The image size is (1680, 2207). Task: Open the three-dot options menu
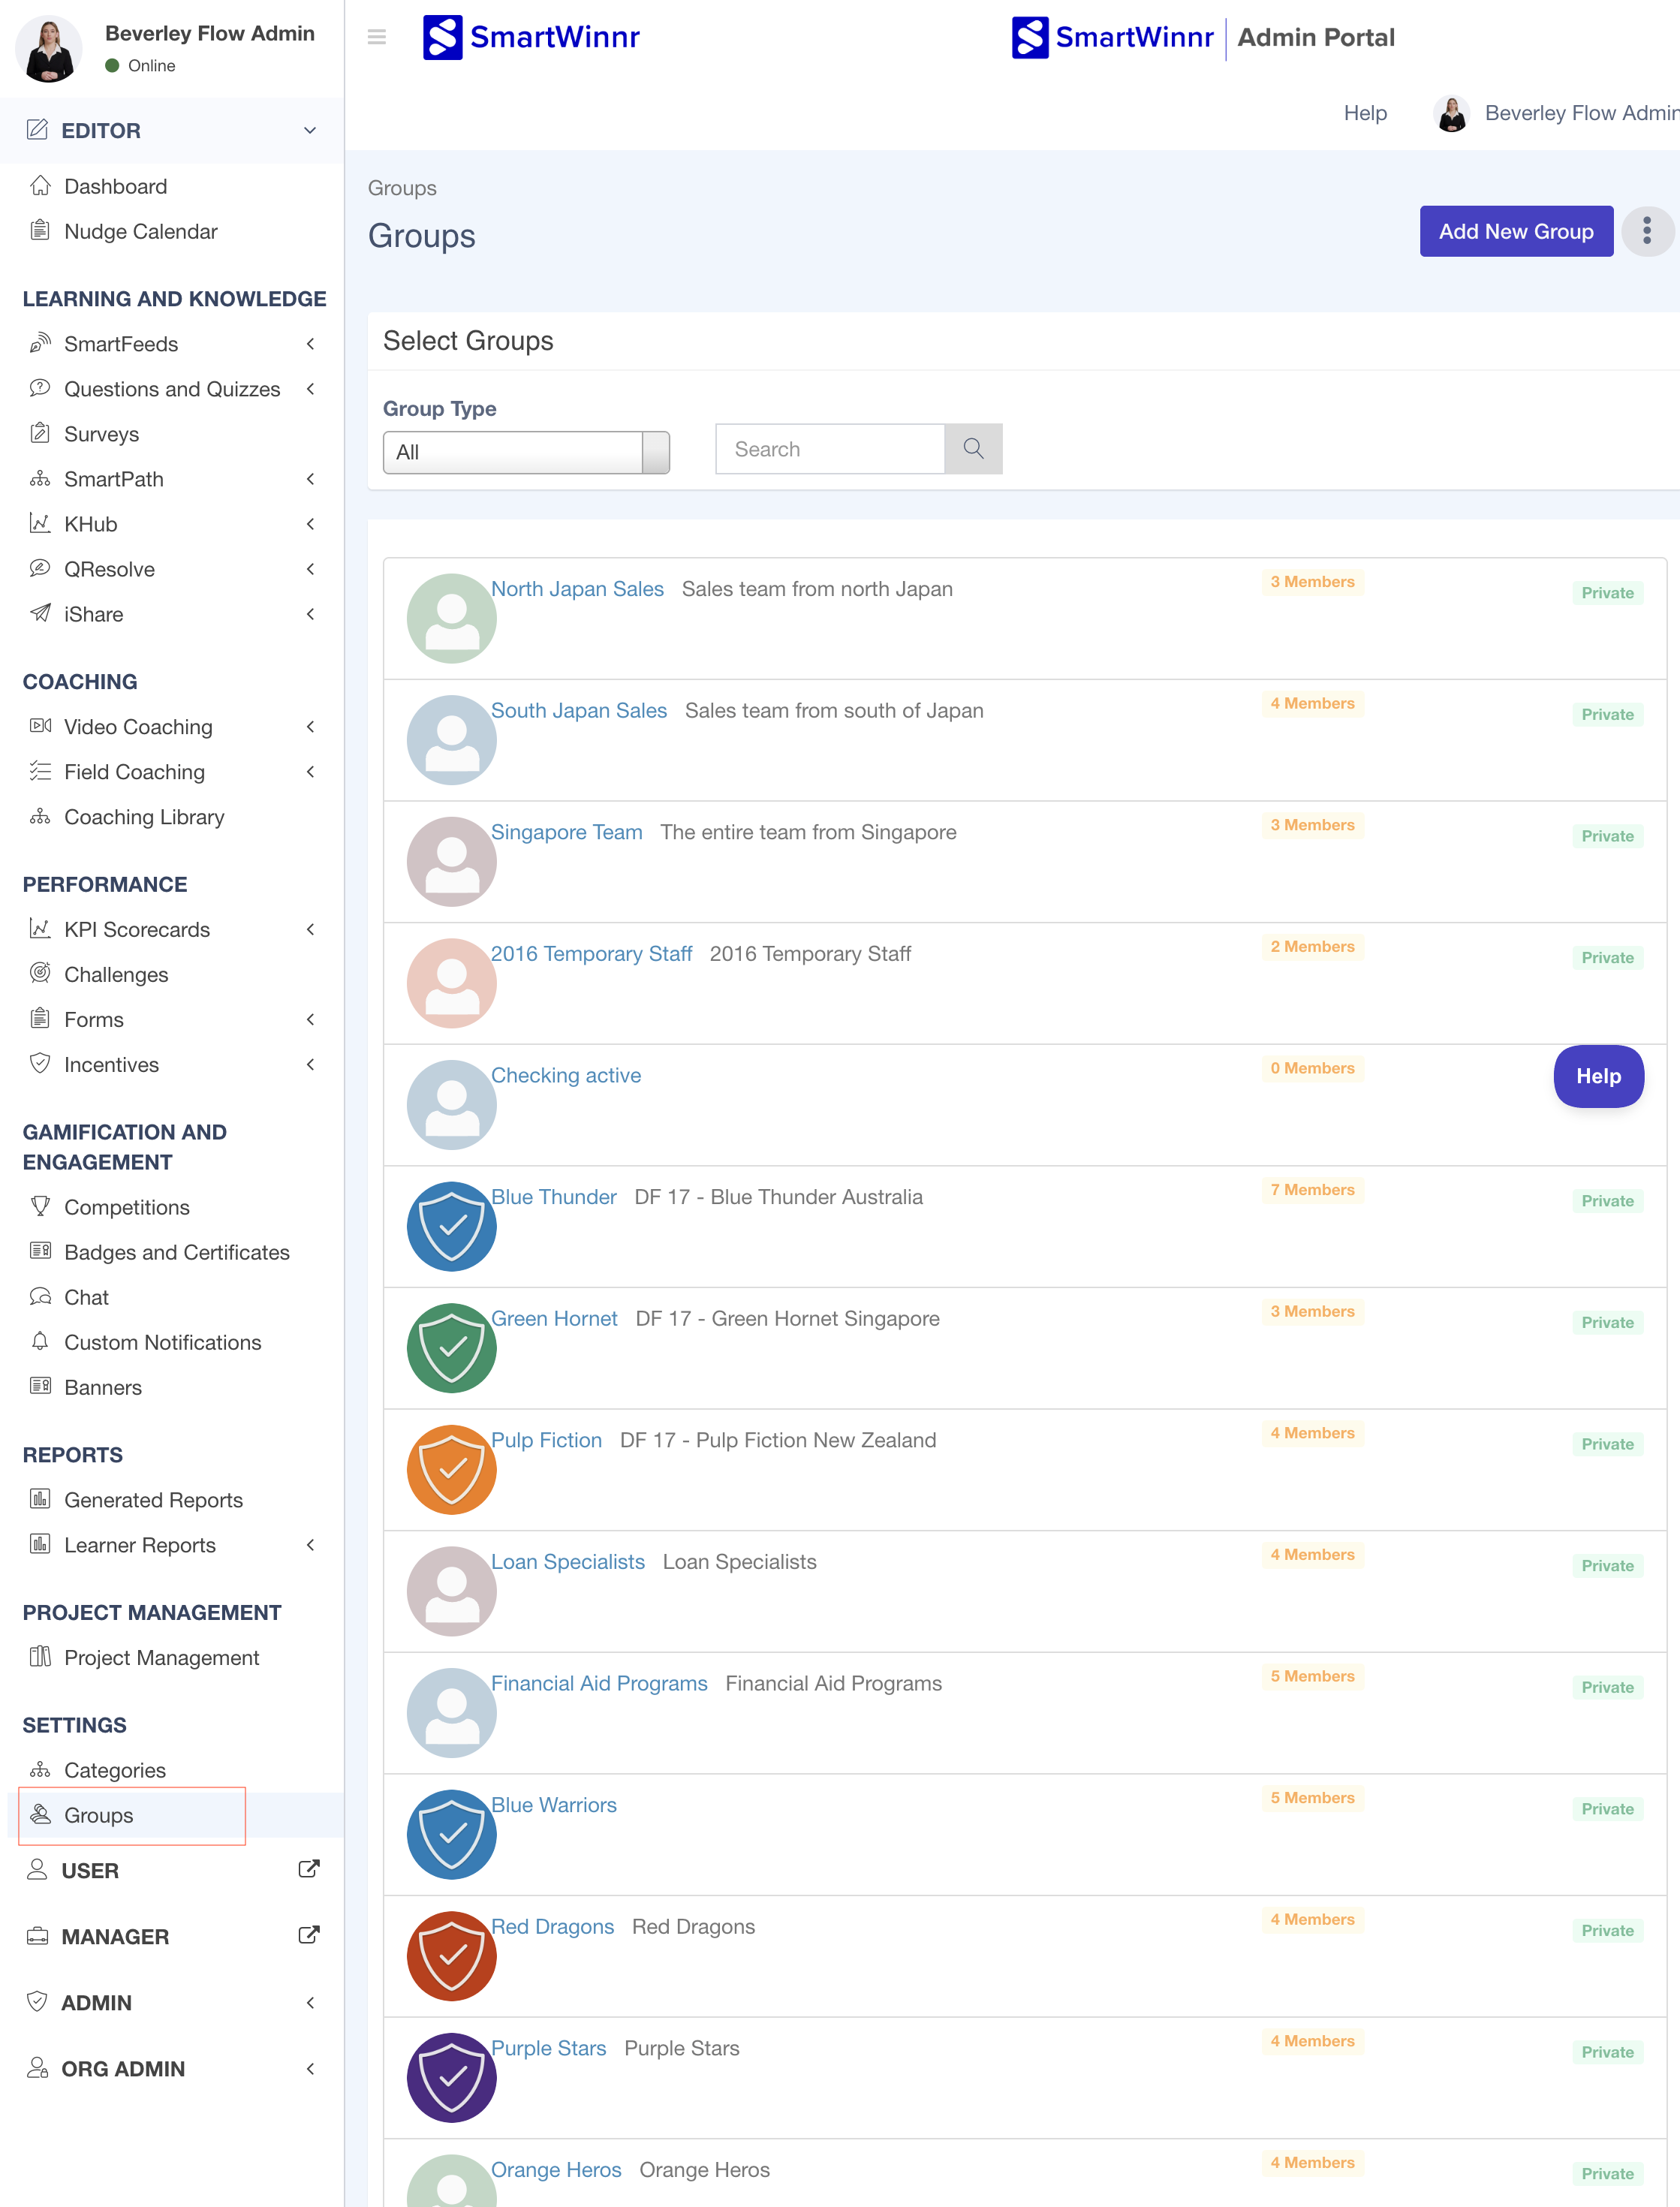(1646, 232)
